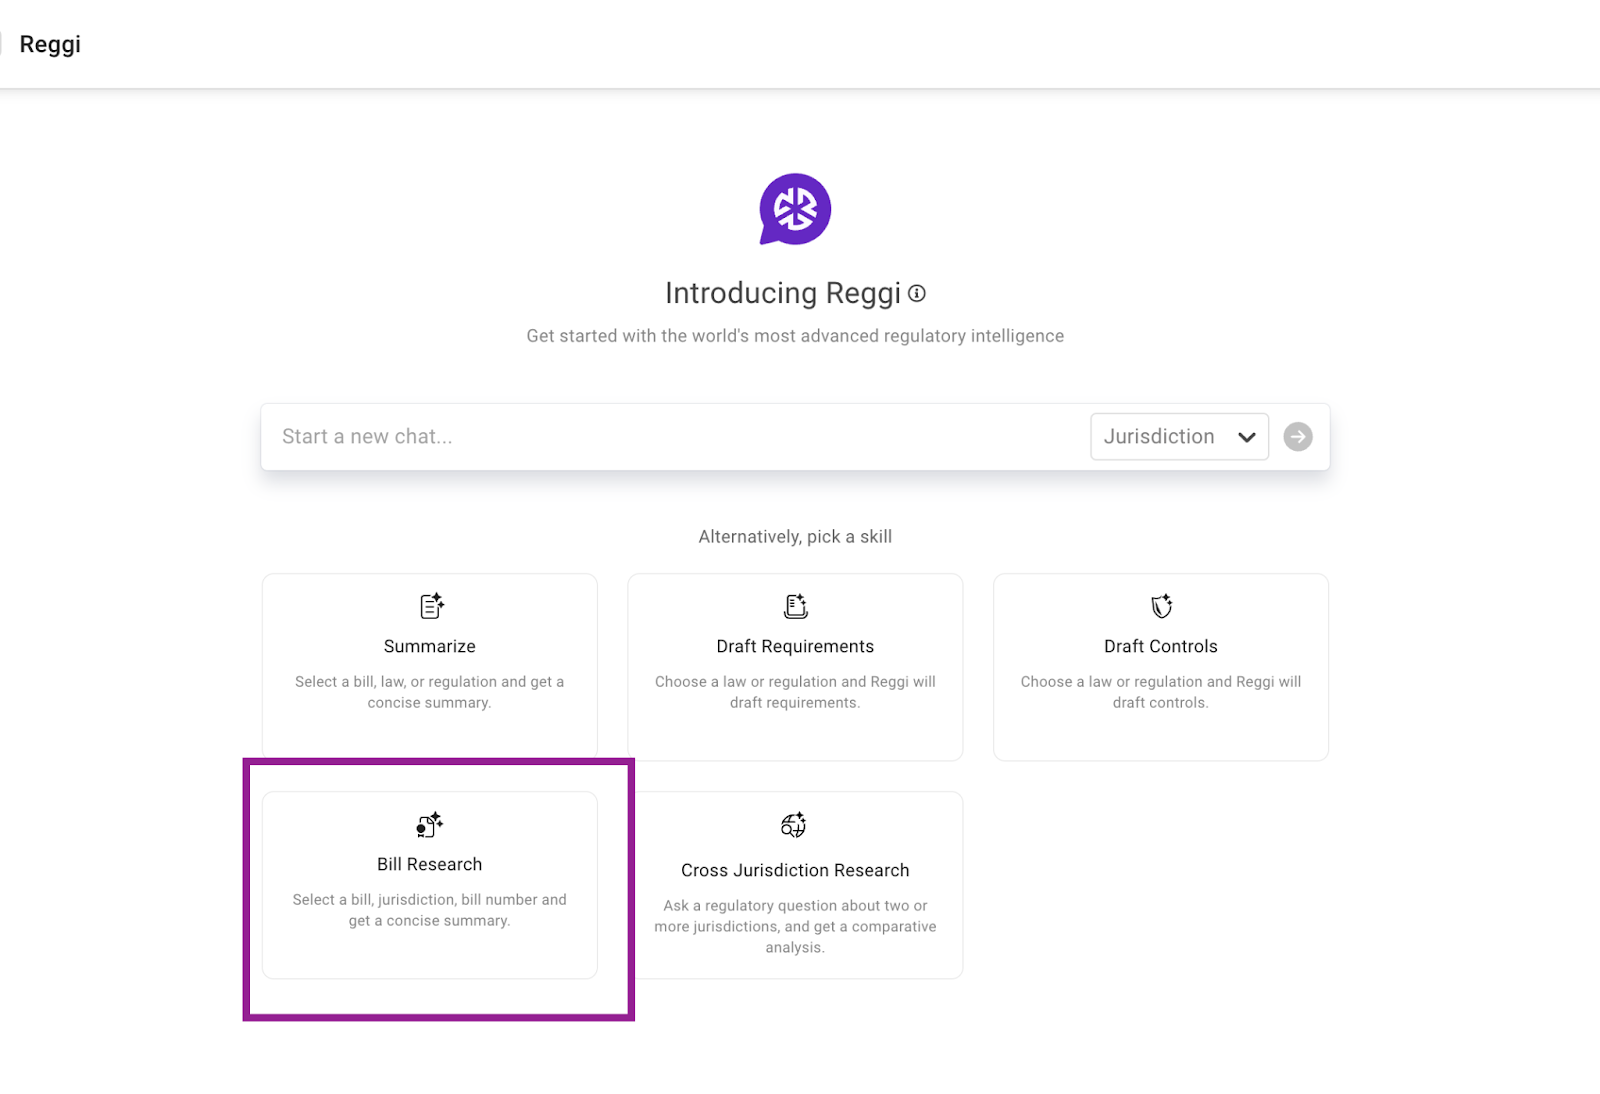Click the Cross Jurisdiction Research globe icon
This screenshot has height=1094, width=1600.
click(x=794, y=825)
